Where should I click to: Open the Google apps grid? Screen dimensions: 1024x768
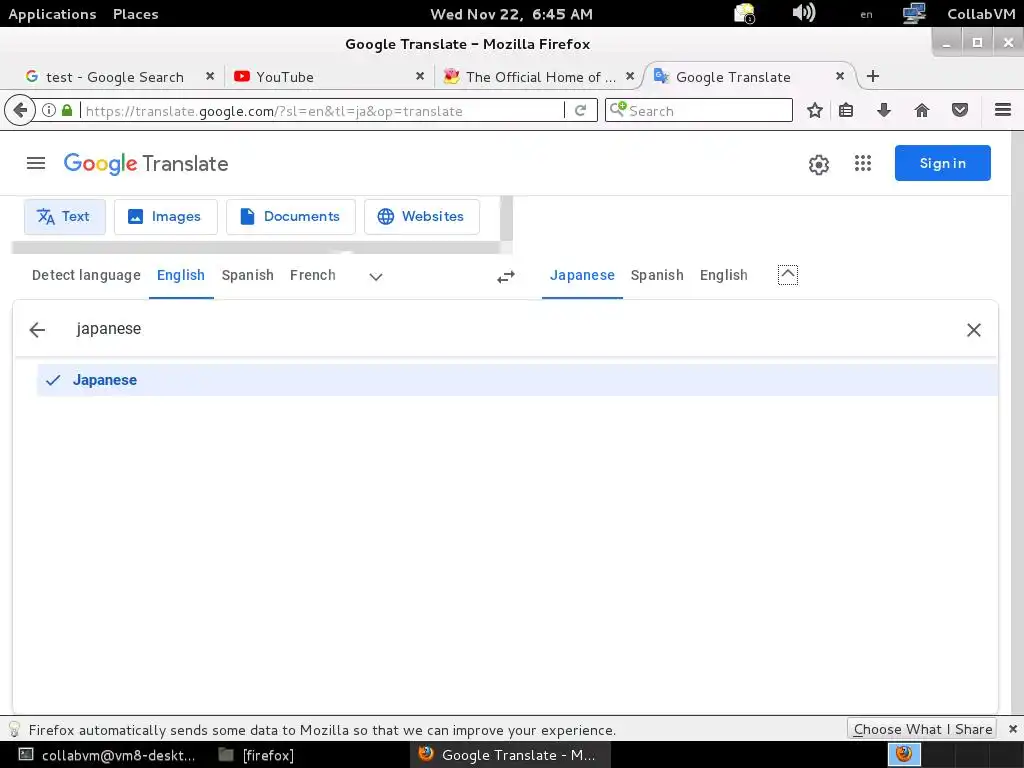click(x=863, y=163)
